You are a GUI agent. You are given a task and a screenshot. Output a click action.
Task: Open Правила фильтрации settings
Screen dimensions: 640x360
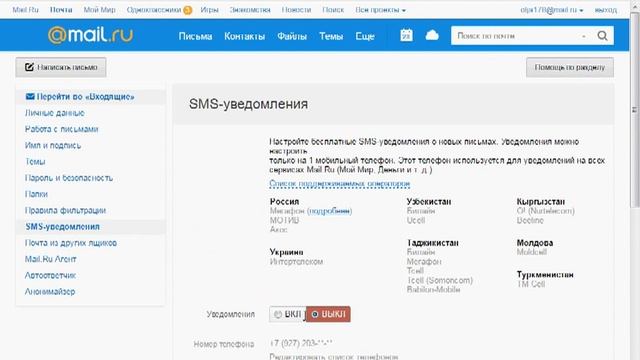point(65,211)
